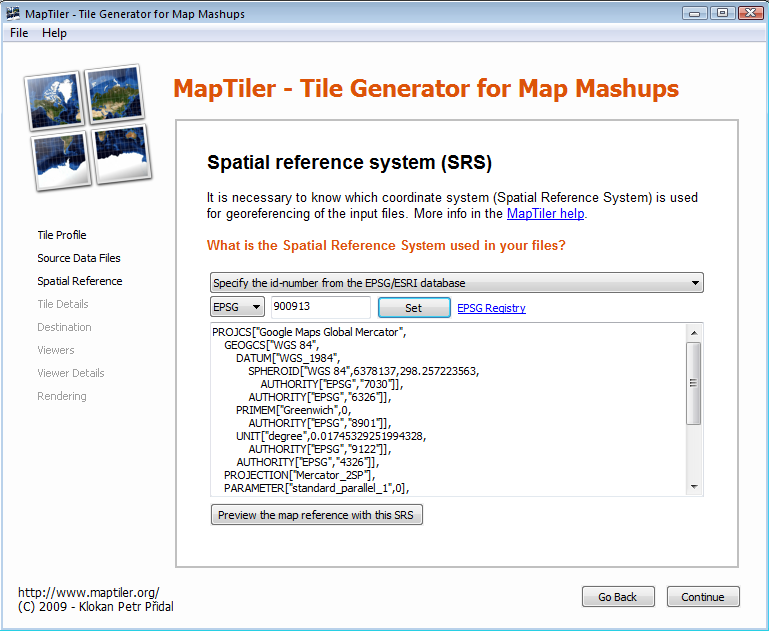Go to the Source Data Files step
This screenshot has width=769, height=631.
pyautogui.click(x=79, y=258)
